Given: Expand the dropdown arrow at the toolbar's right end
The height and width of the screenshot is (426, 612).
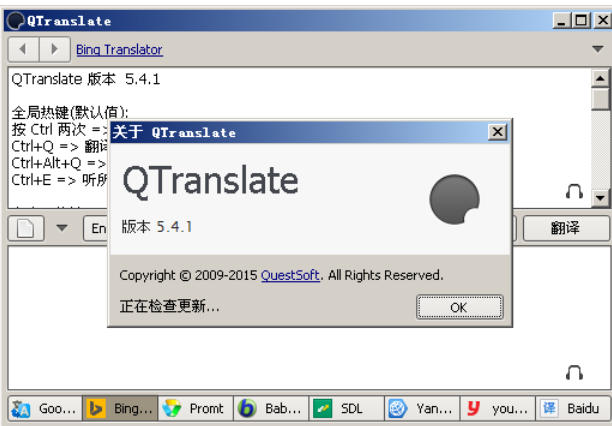Looking at the screenshot, I should click(x=598, y=49).
